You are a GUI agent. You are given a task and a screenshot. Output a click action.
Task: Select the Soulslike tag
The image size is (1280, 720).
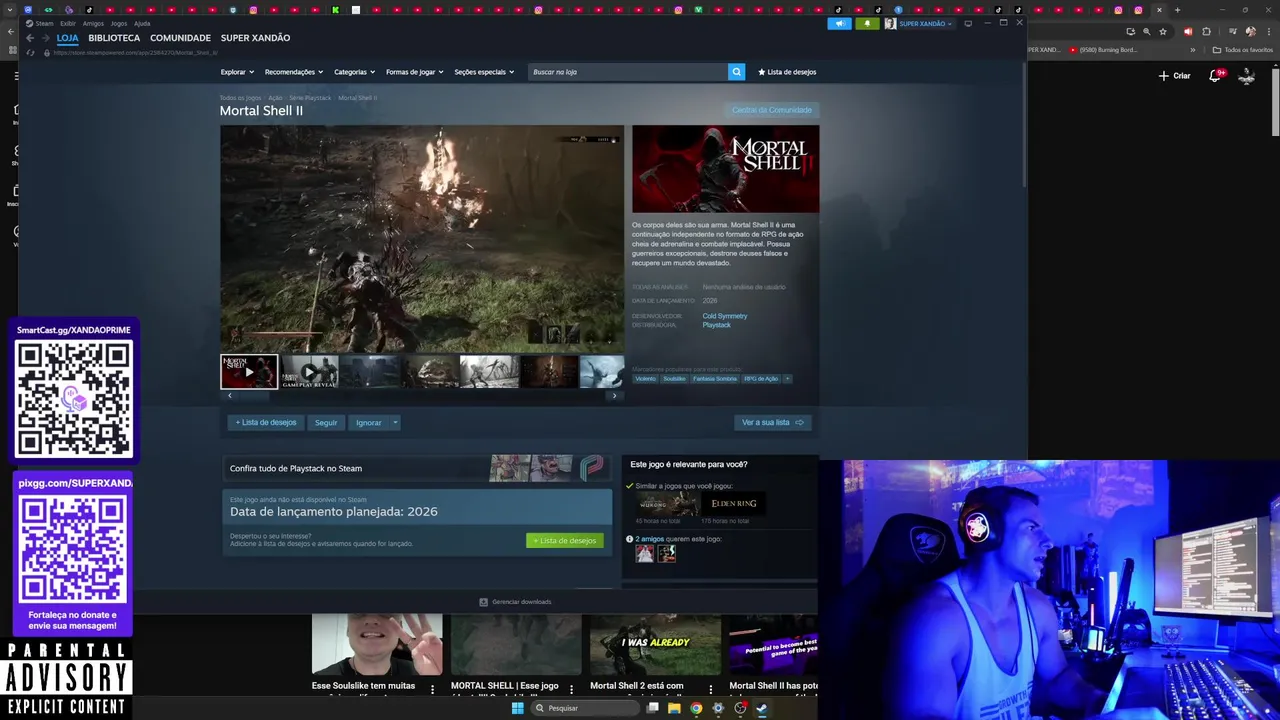pos(674,379)
